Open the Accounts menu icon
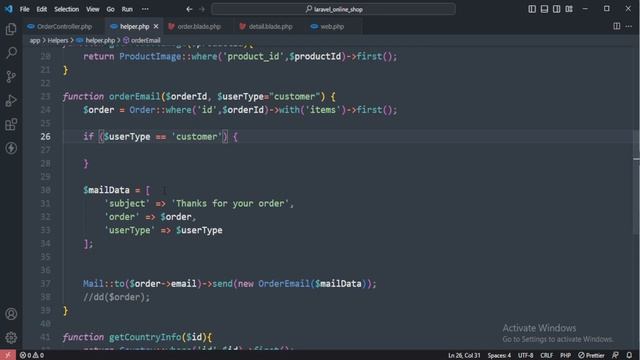This screenshot has width=640, height=360. (11, 313)
